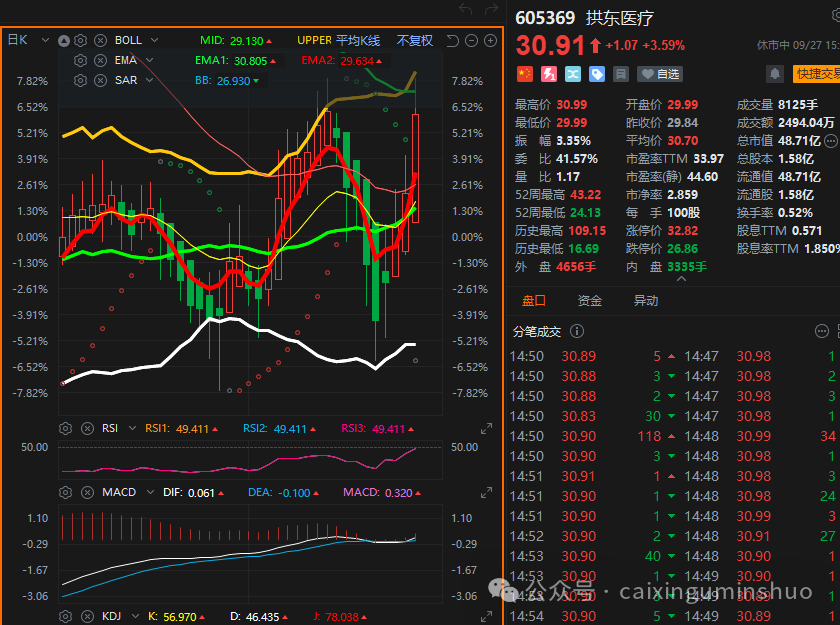
Task: Open SAR indicator settings gear
Action: pyautogui.click(x=80, y=80)
